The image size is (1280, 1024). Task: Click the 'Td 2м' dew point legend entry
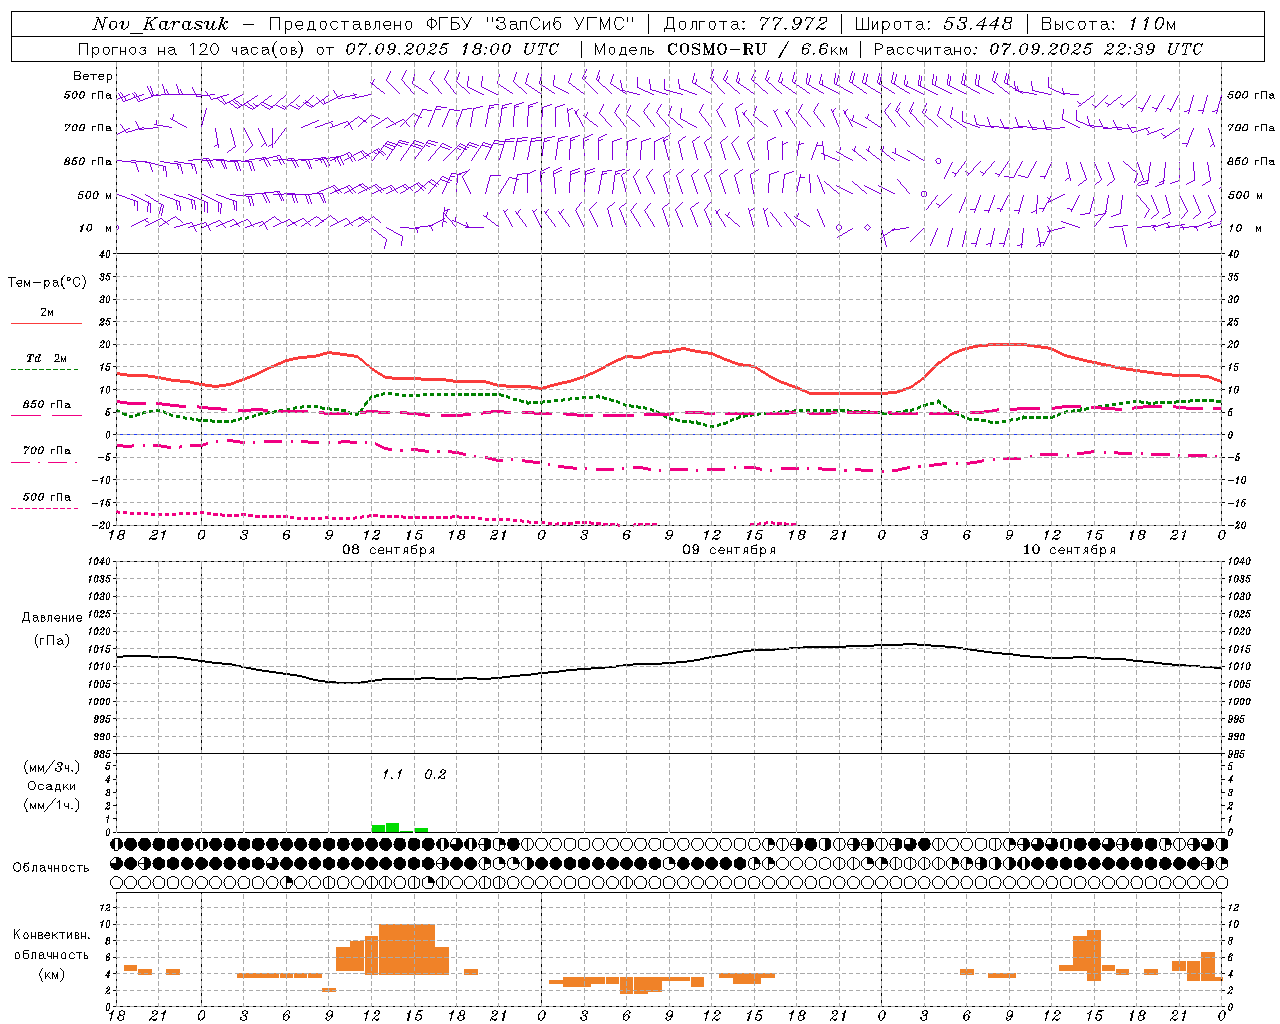coord(47,358)
